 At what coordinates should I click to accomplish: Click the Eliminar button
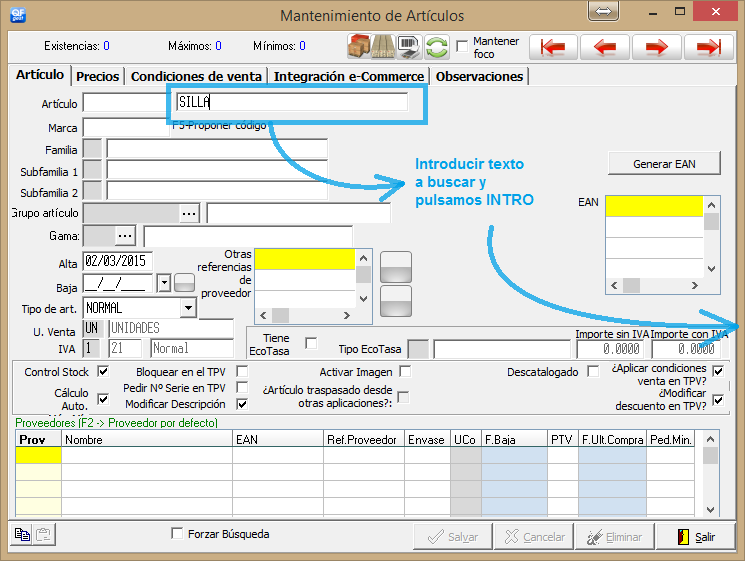click(x=614, y=537)
